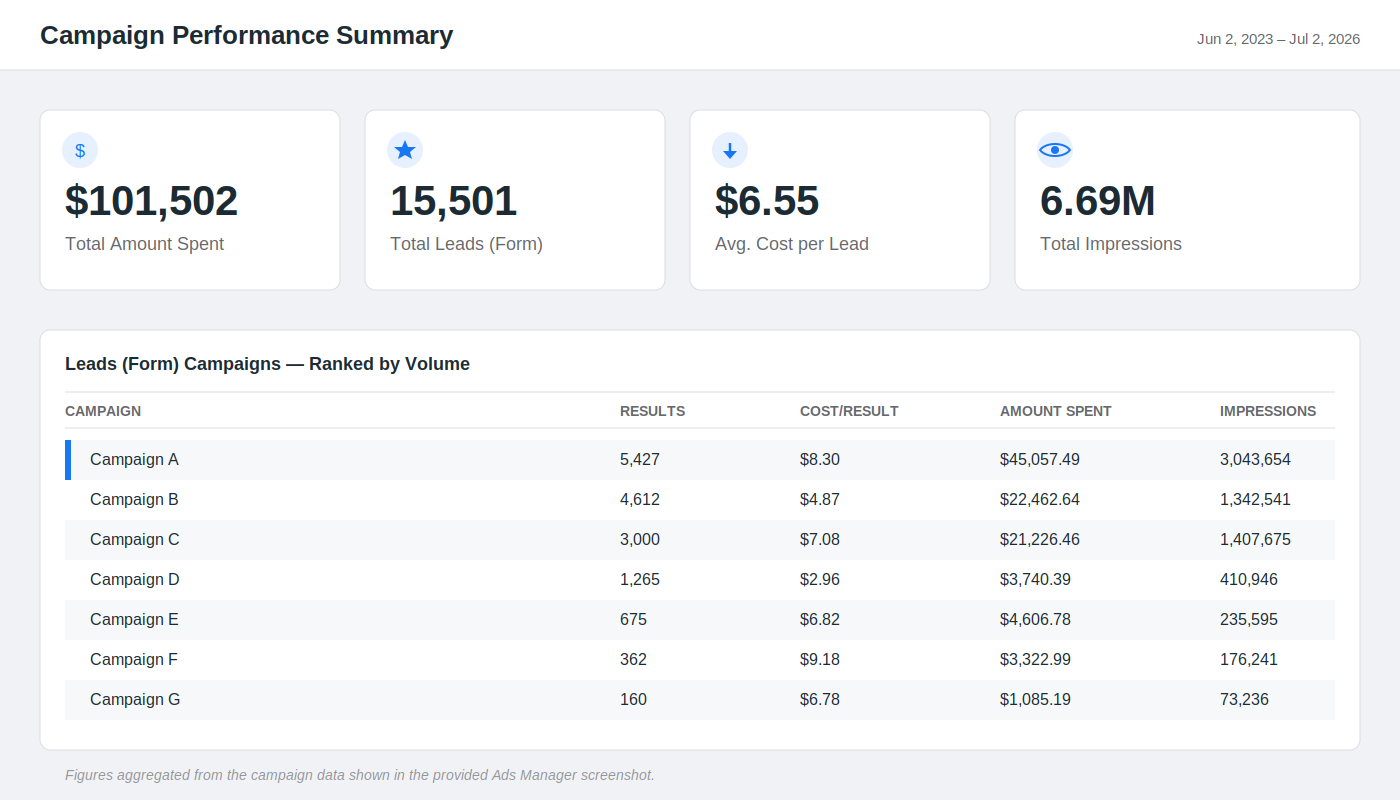Image resolution: width=1400 pixels, height=800 pixels.
Task: Click the Impressions column header
Action: click(x=1268, y=411)
